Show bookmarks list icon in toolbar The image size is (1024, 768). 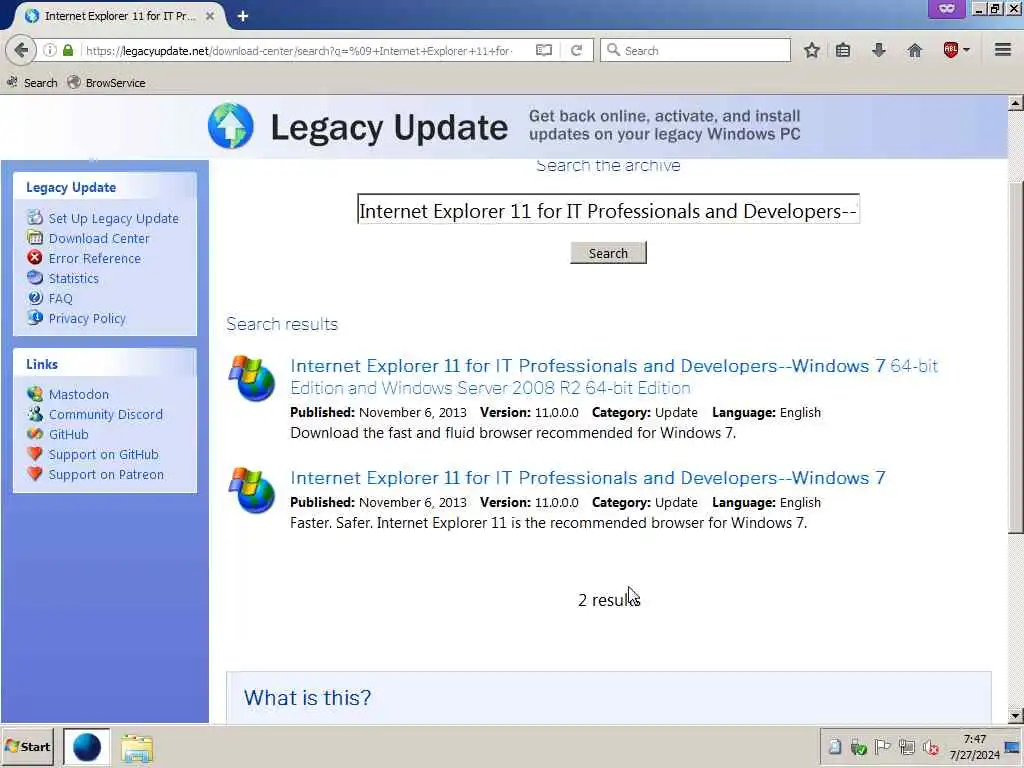(x=843, y=50)
